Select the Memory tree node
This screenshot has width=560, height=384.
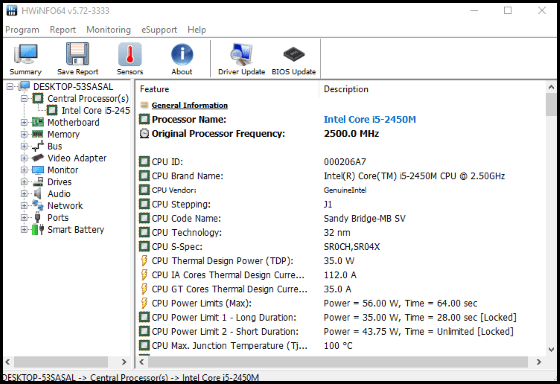[63, 134]
